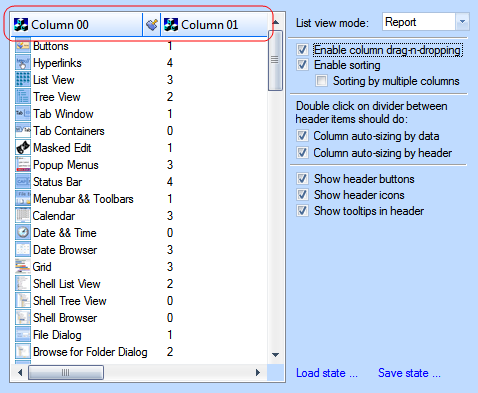478x393 pixels.
Task: Click the Tree View row icon
Action: pos(23,97)
